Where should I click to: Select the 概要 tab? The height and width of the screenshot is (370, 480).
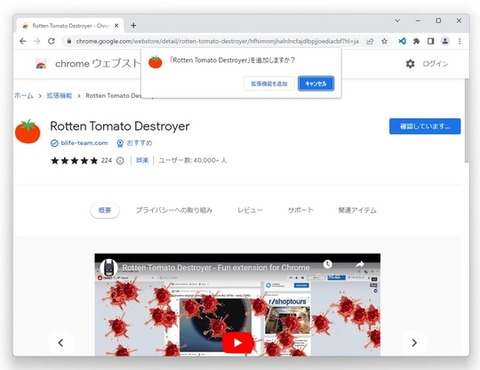pyautogui.click(x=105, y=210)
